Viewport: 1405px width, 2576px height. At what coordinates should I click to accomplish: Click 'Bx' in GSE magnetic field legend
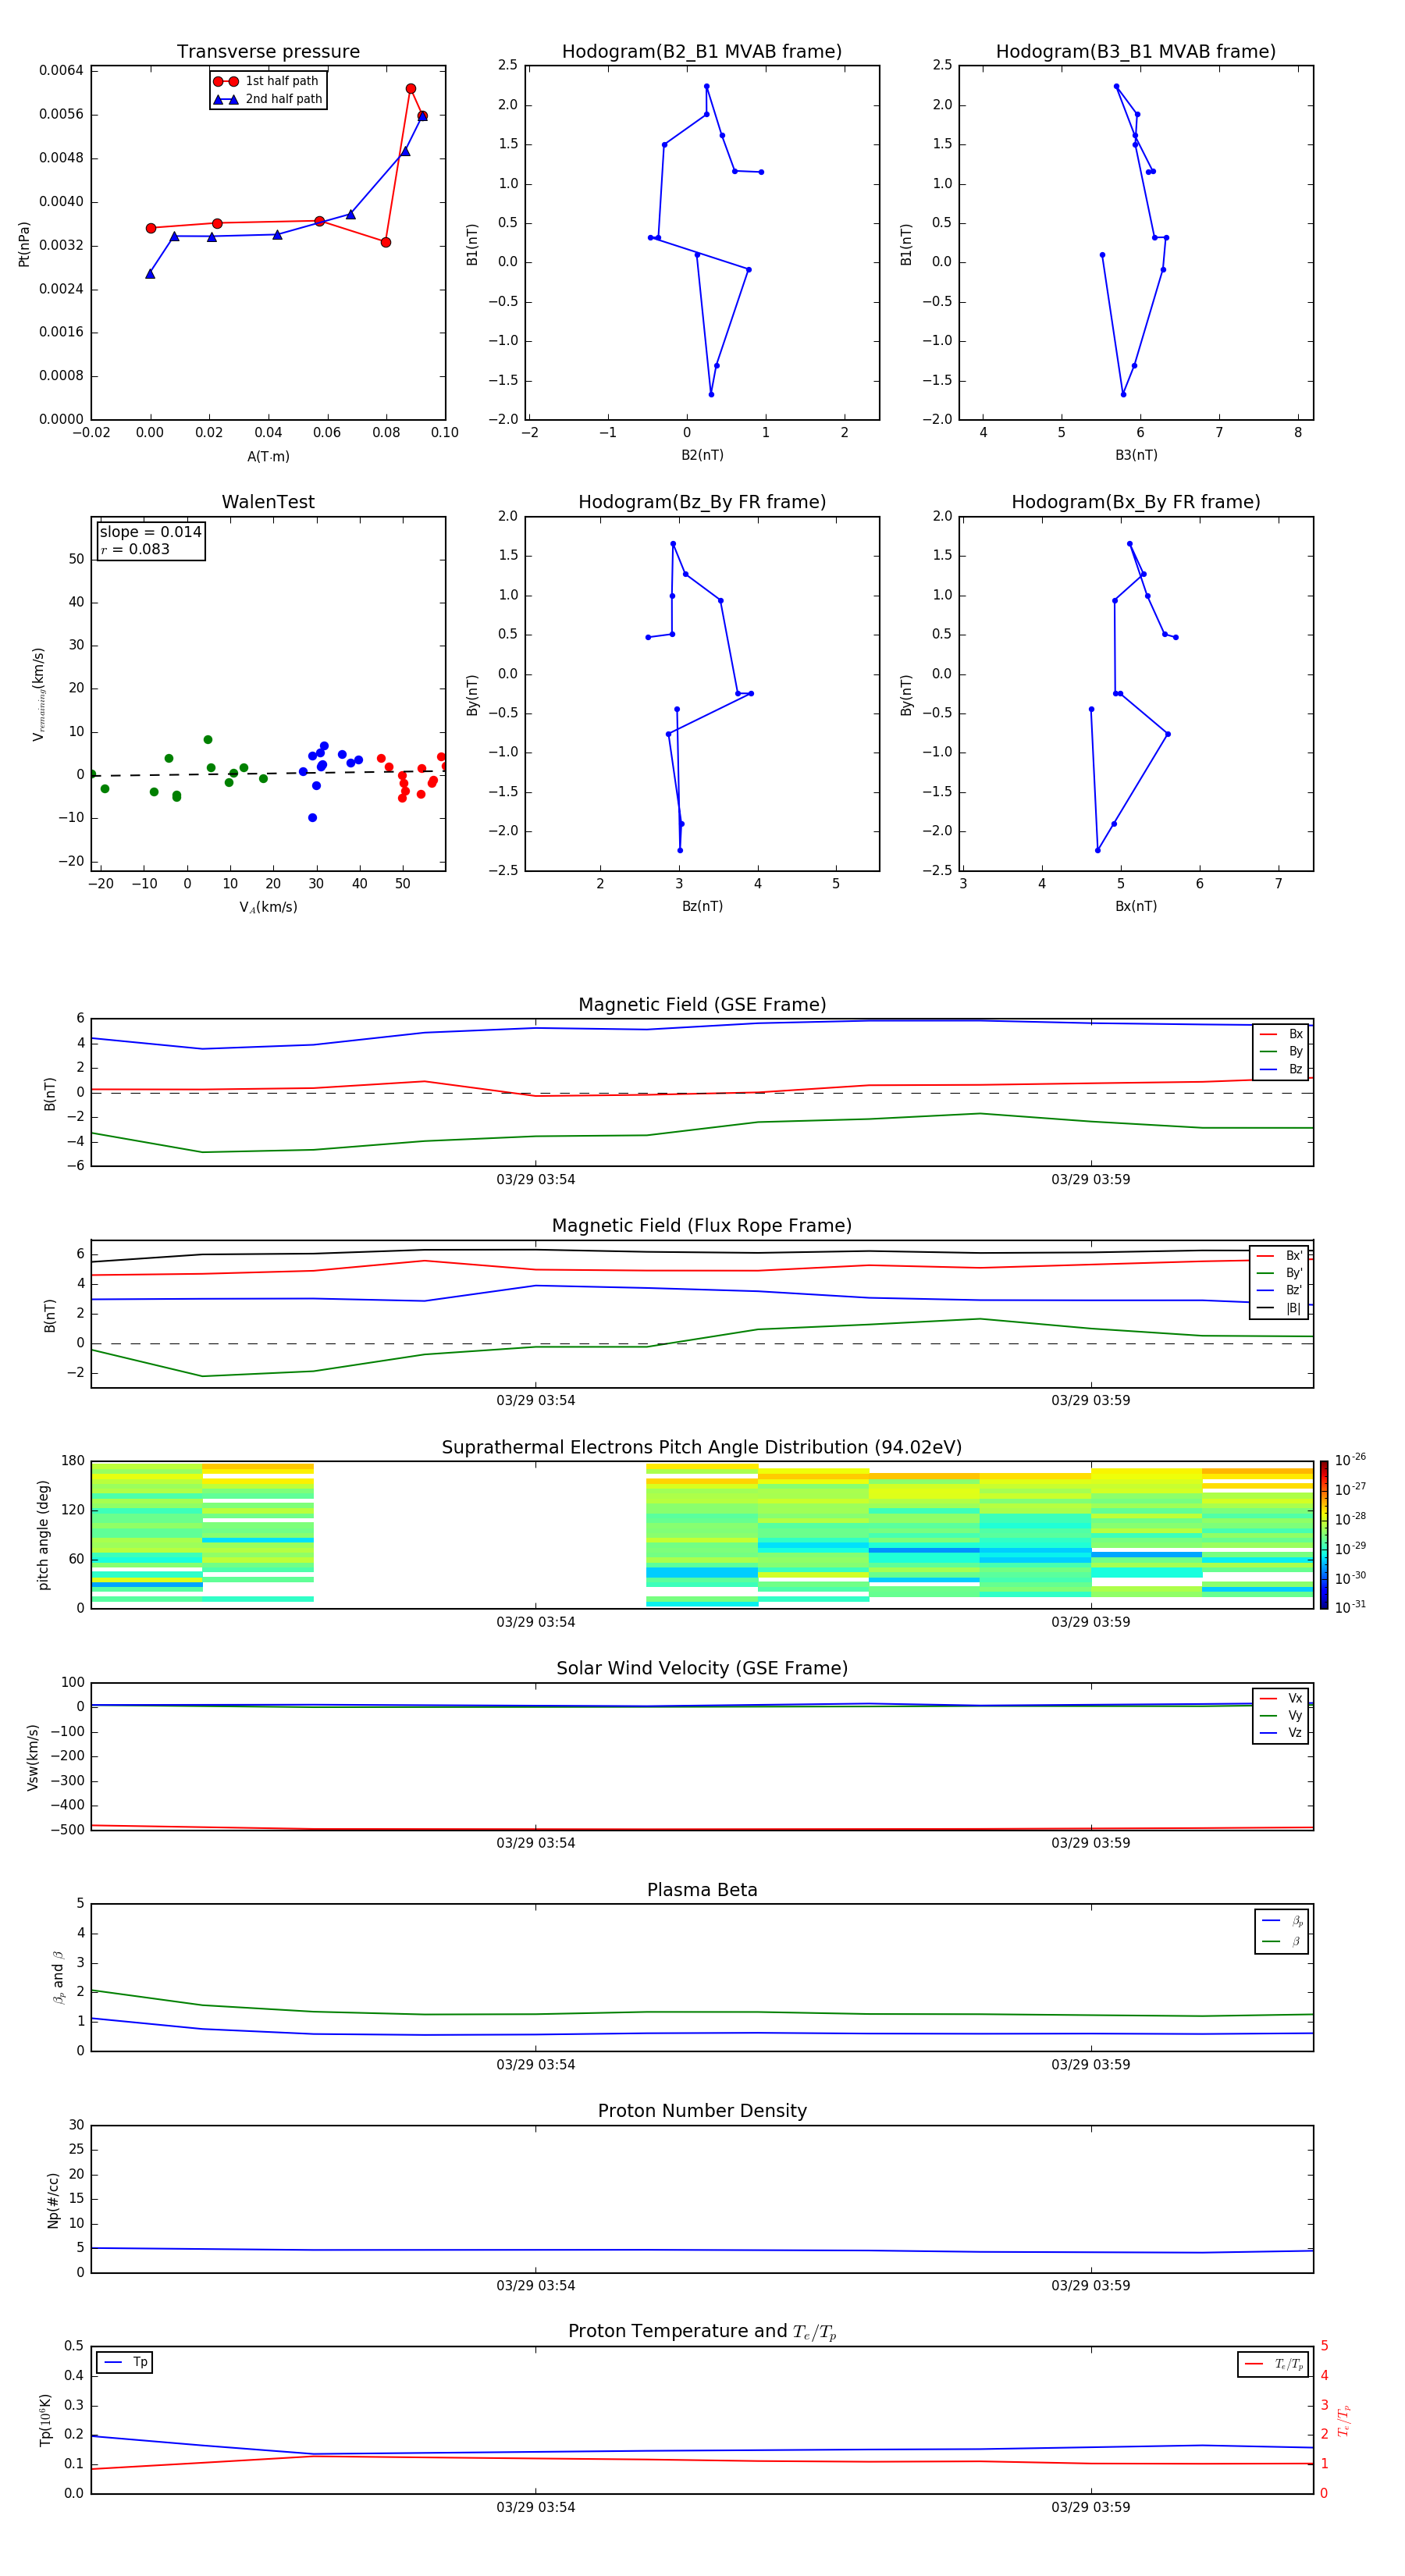tap(1295, 1034)
